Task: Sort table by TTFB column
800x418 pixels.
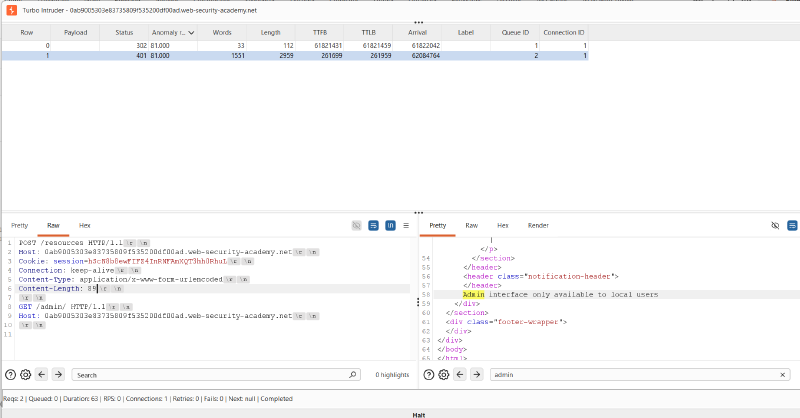Action: click(320, 33)
